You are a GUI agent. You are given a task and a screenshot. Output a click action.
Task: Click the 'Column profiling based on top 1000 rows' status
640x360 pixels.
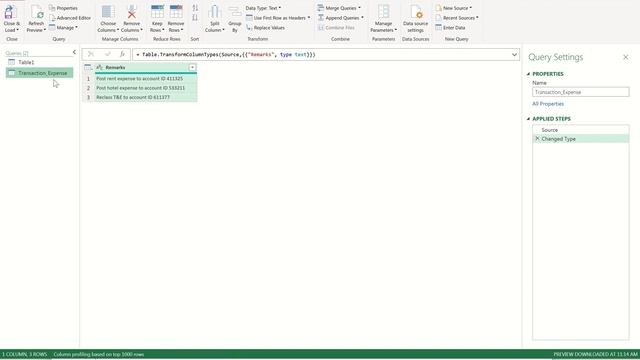98,354
